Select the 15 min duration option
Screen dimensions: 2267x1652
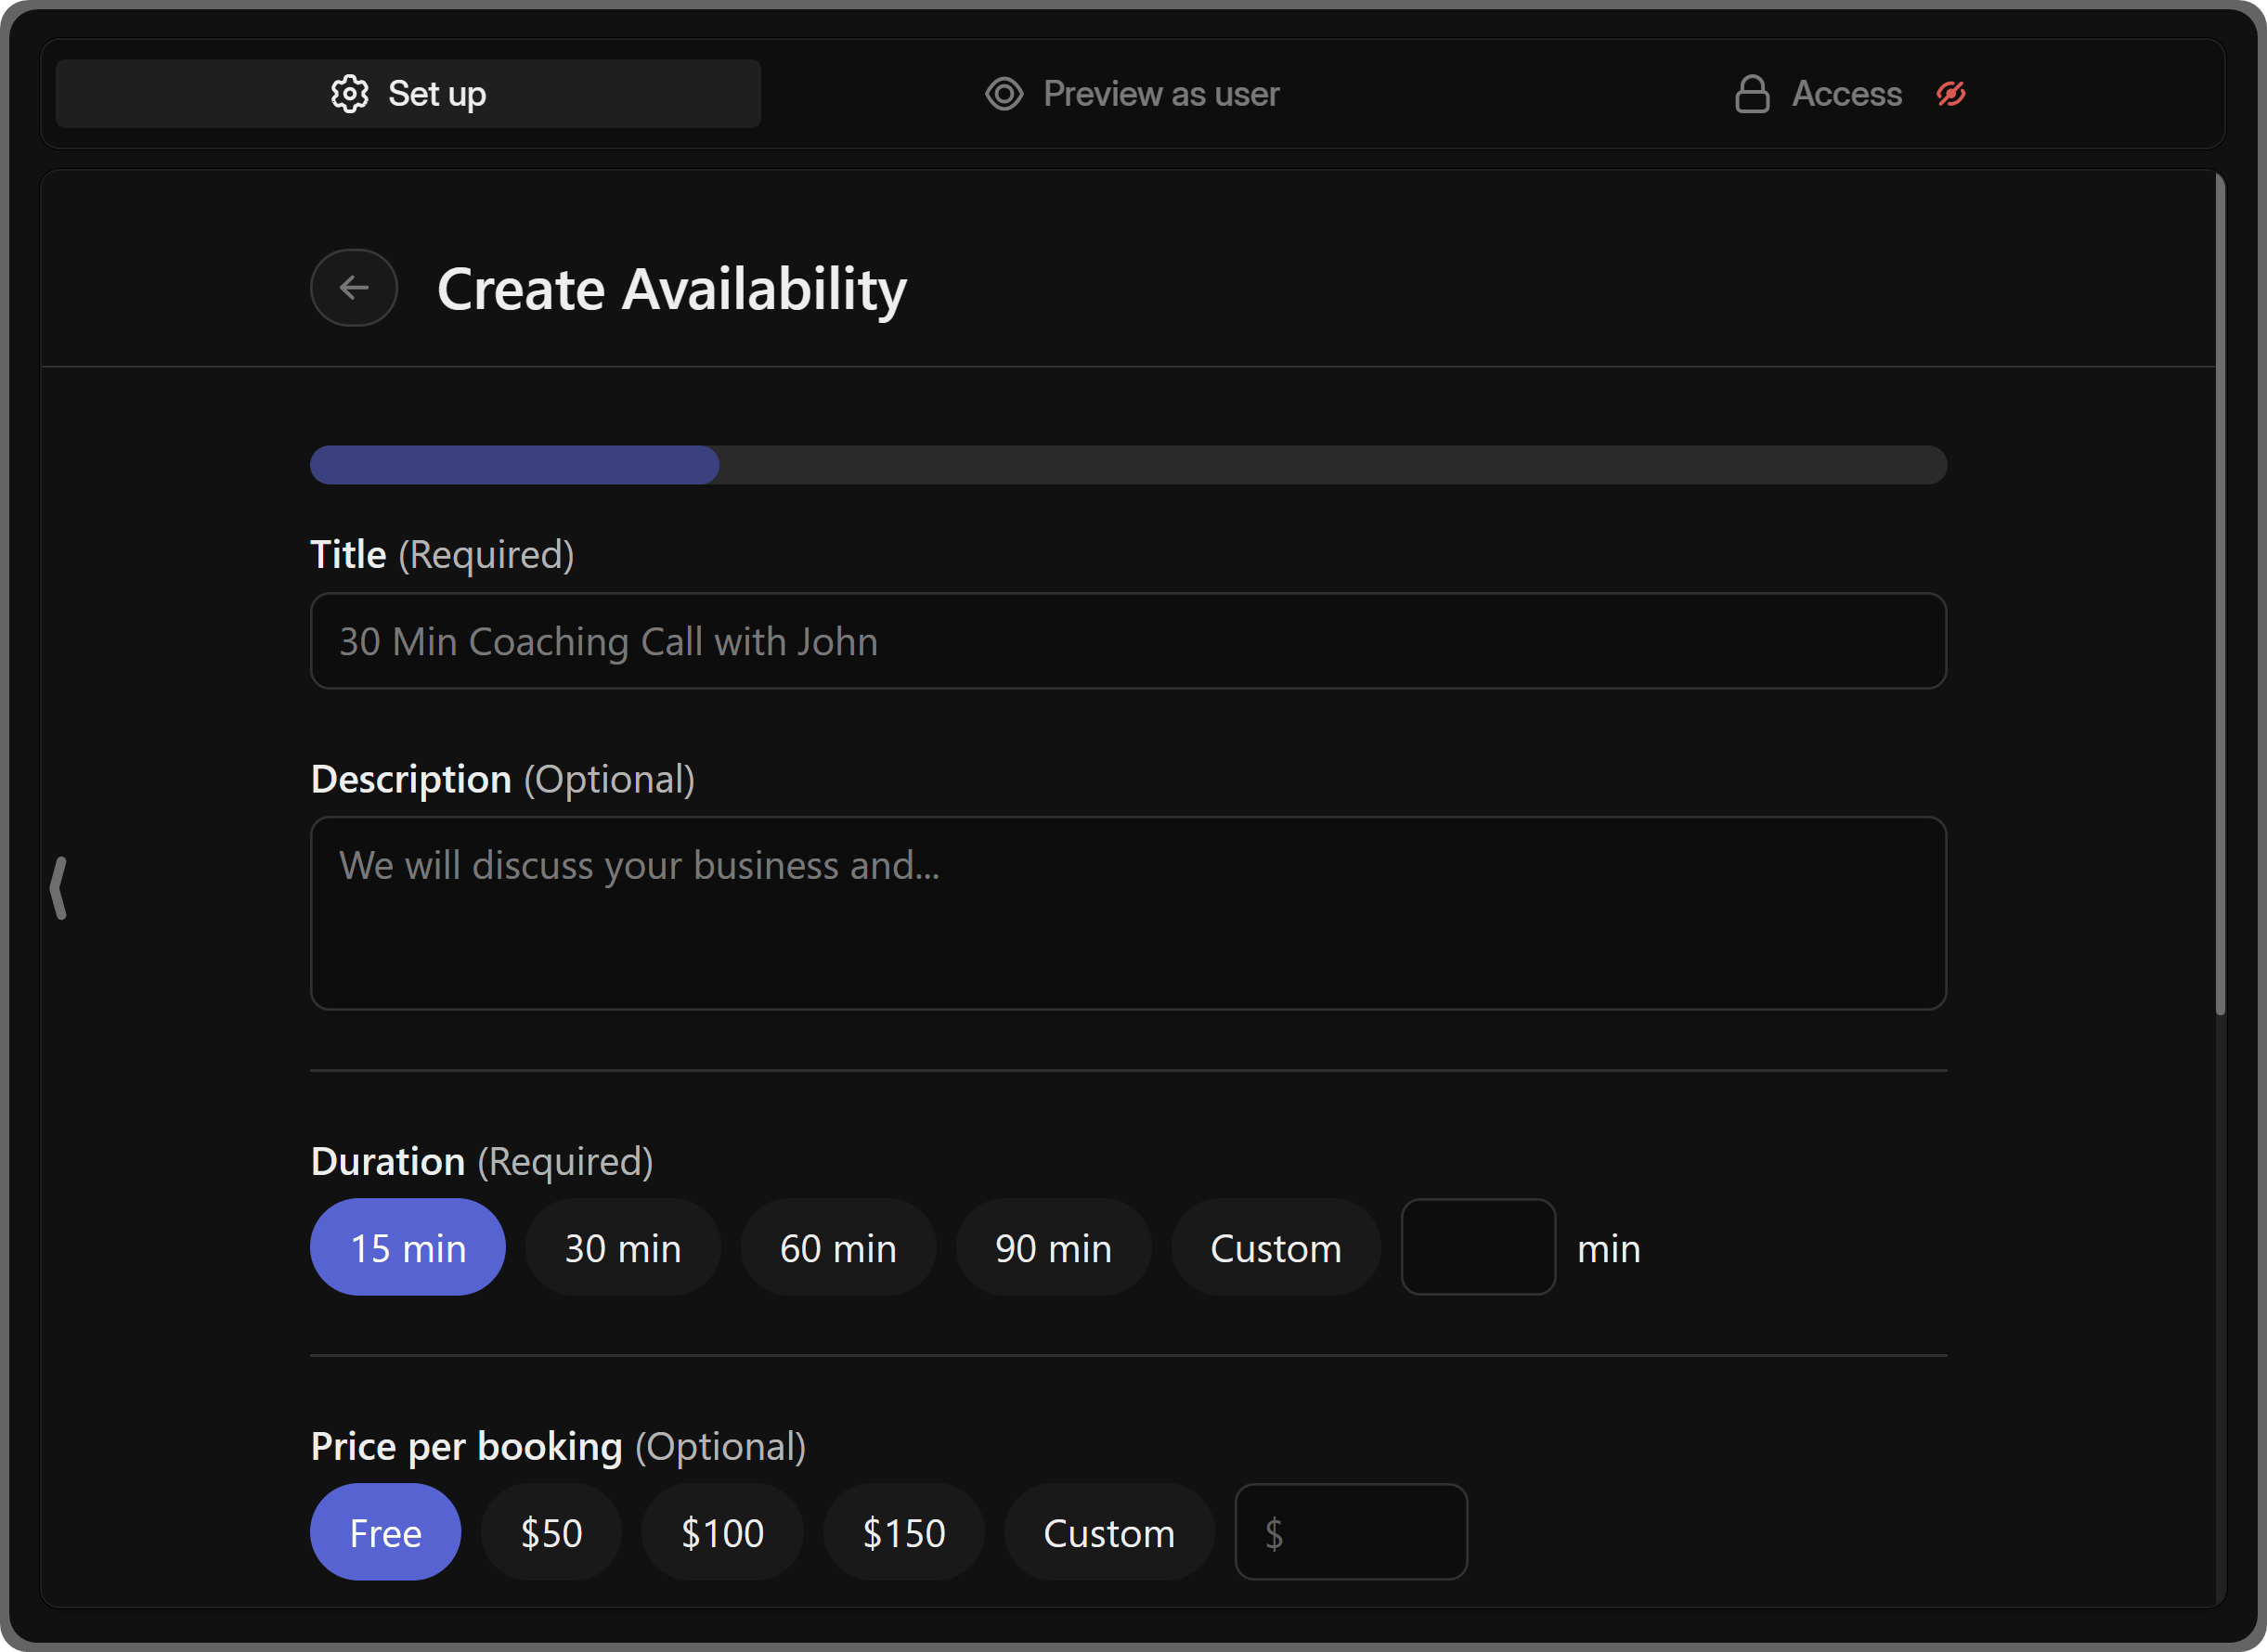[408, 1247]
